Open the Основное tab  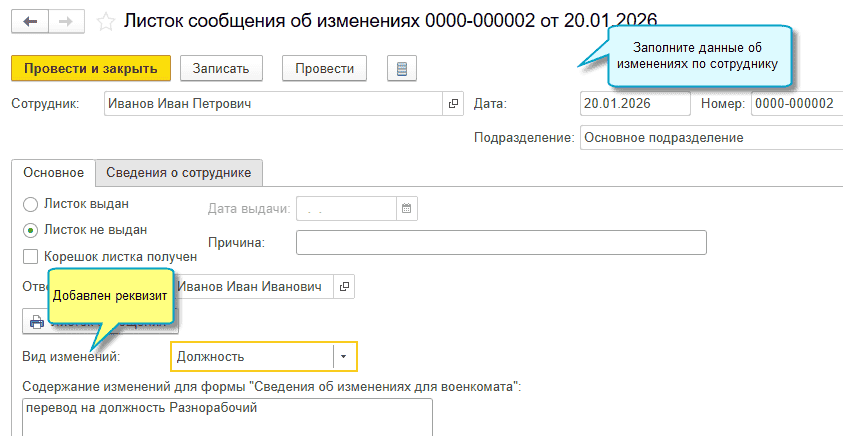(x=53, y=172)
